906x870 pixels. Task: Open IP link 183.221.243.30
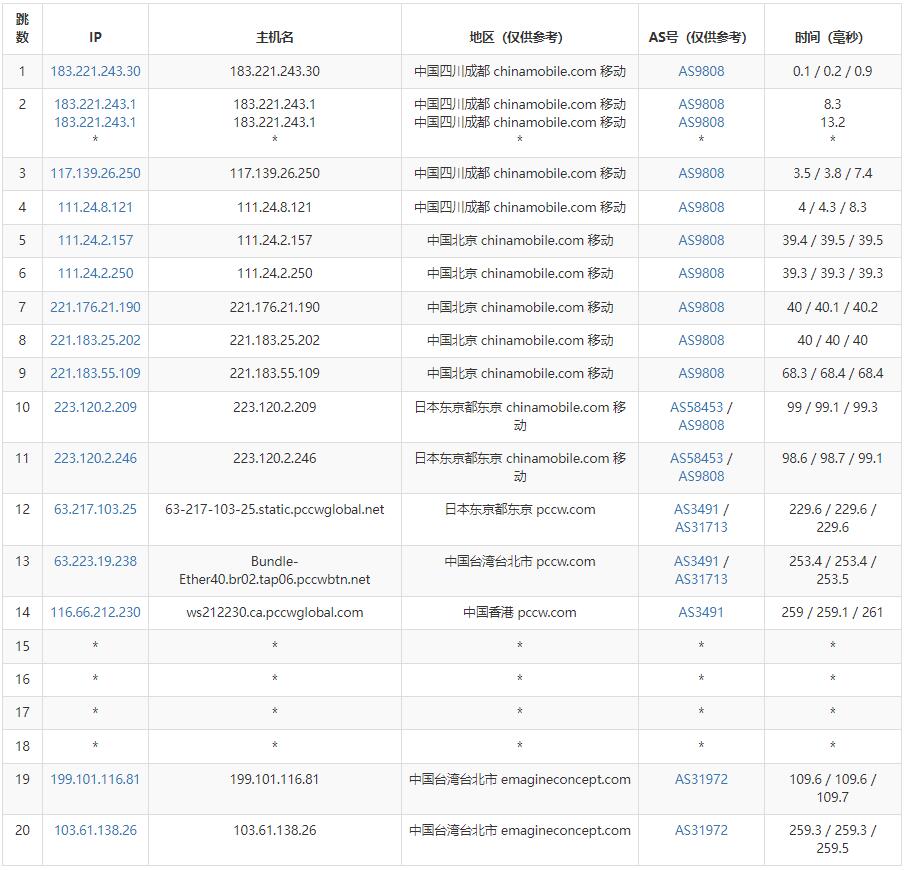(x=95, y=71)
